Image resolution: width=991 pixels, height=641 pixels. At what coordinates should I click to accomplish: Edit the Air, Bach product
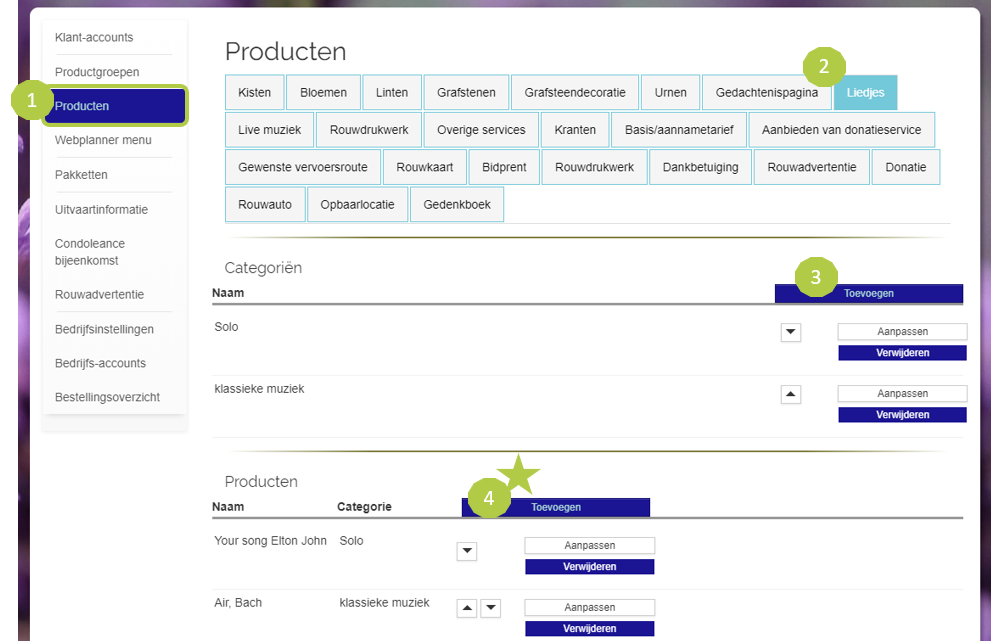click(589, 608)
